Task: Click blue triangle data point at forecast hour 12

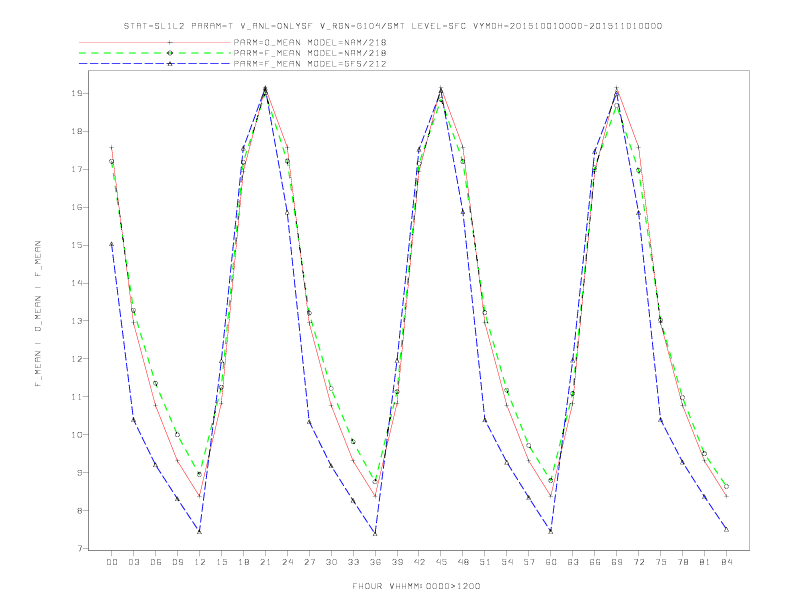Action: pos(200,531)
